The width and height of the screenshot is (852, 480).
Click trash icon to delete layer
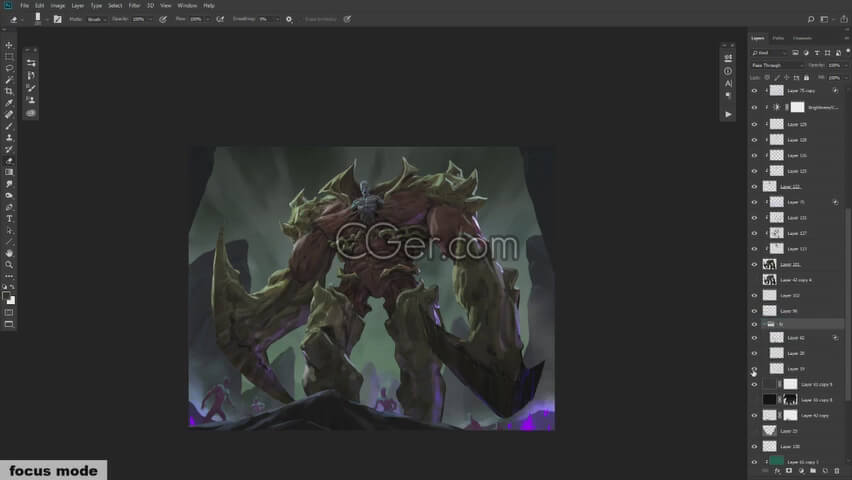[837, 471]
